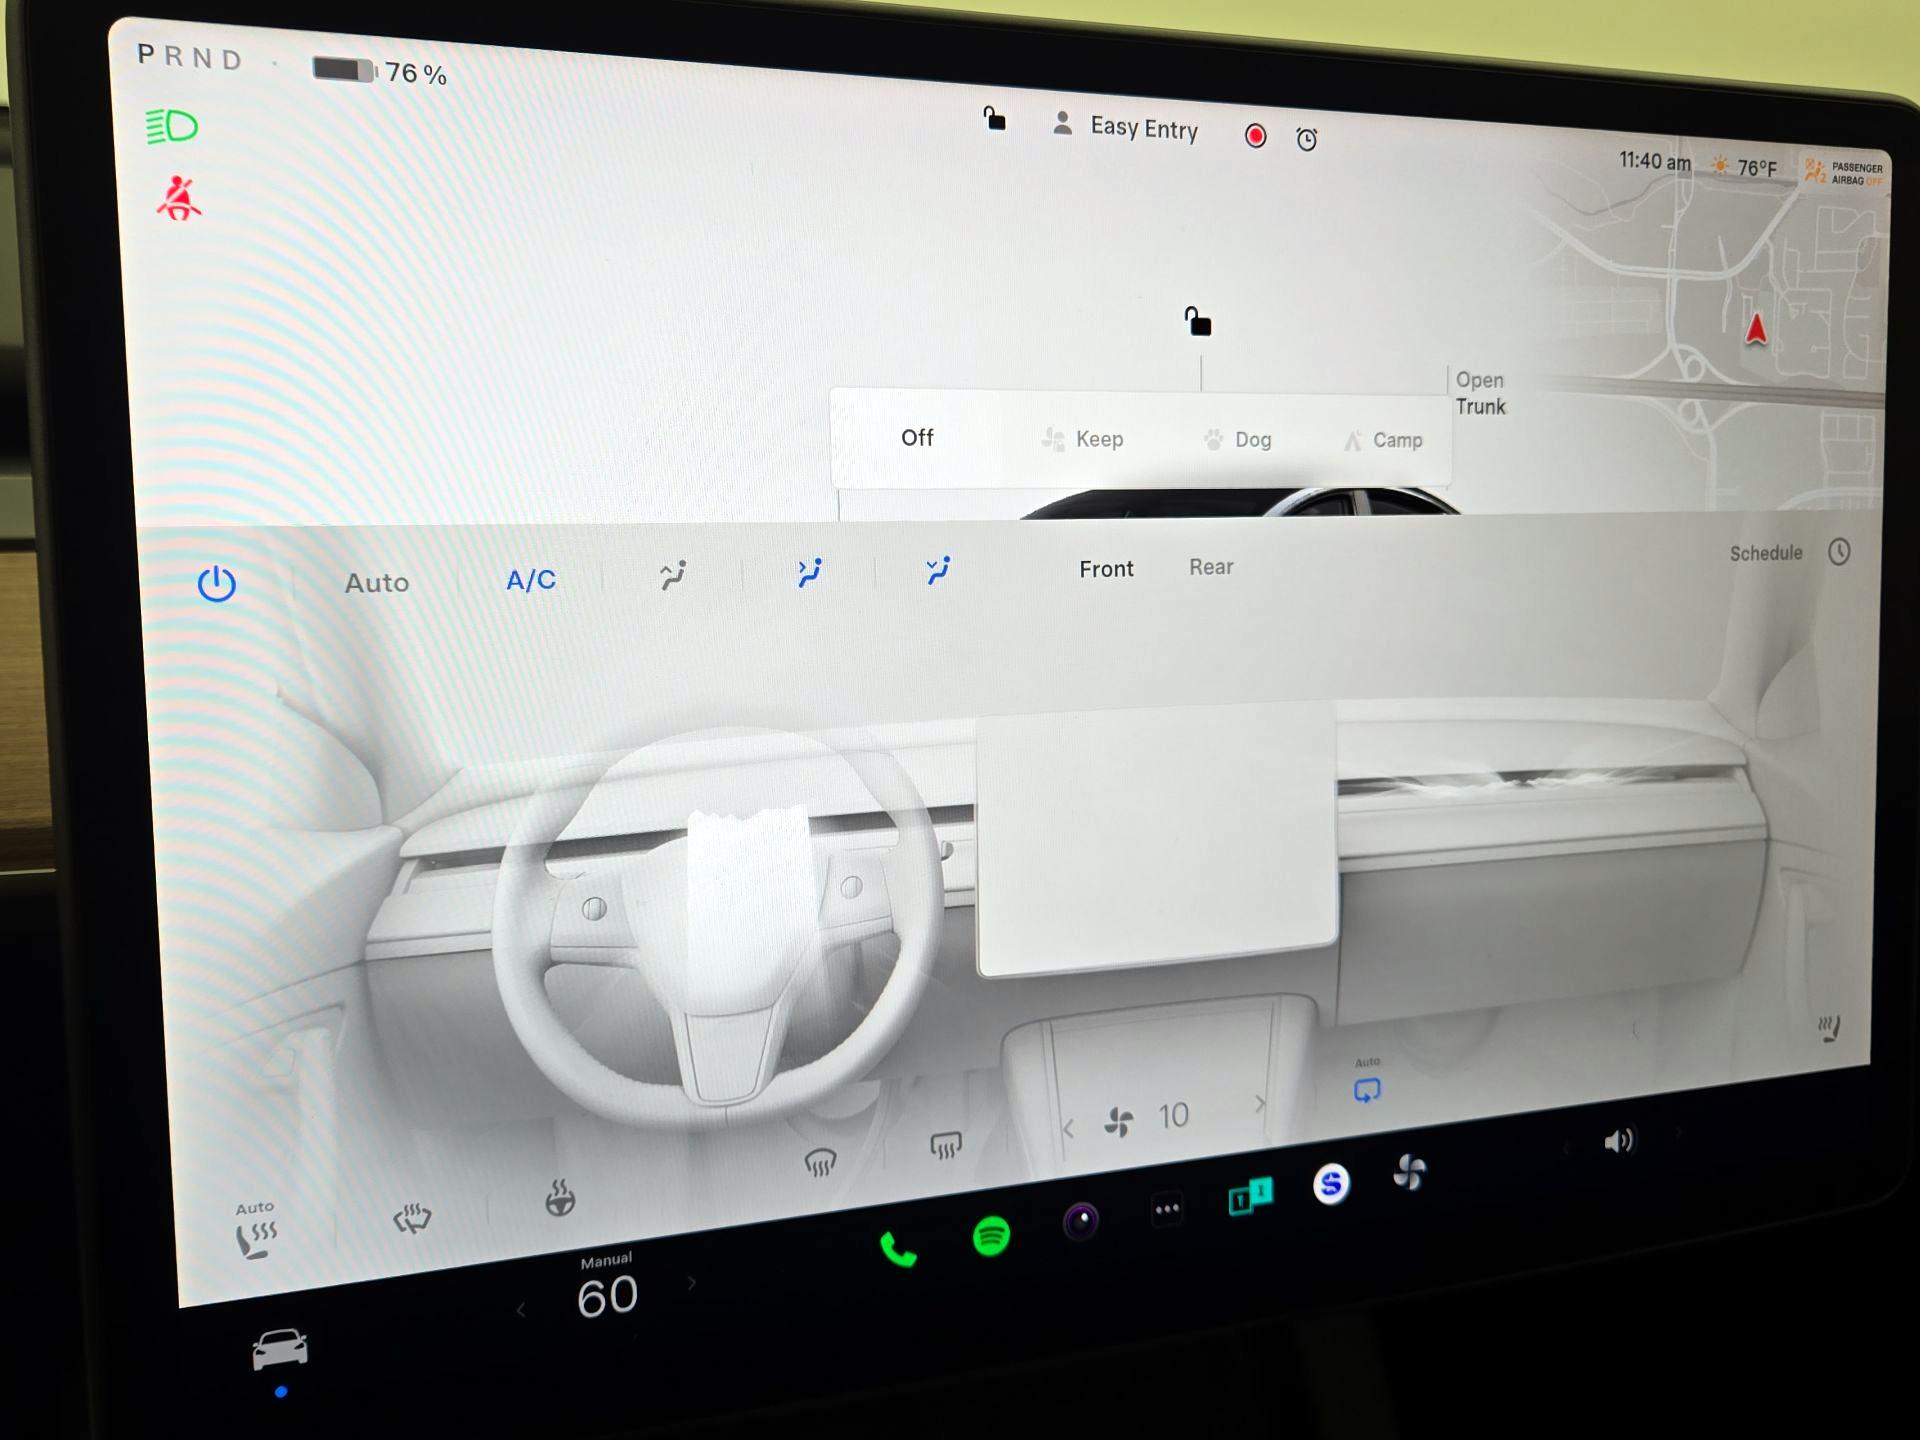Tap the volume speaker icon at the bottom

pyautogui.click(x=1620, y=1139)
